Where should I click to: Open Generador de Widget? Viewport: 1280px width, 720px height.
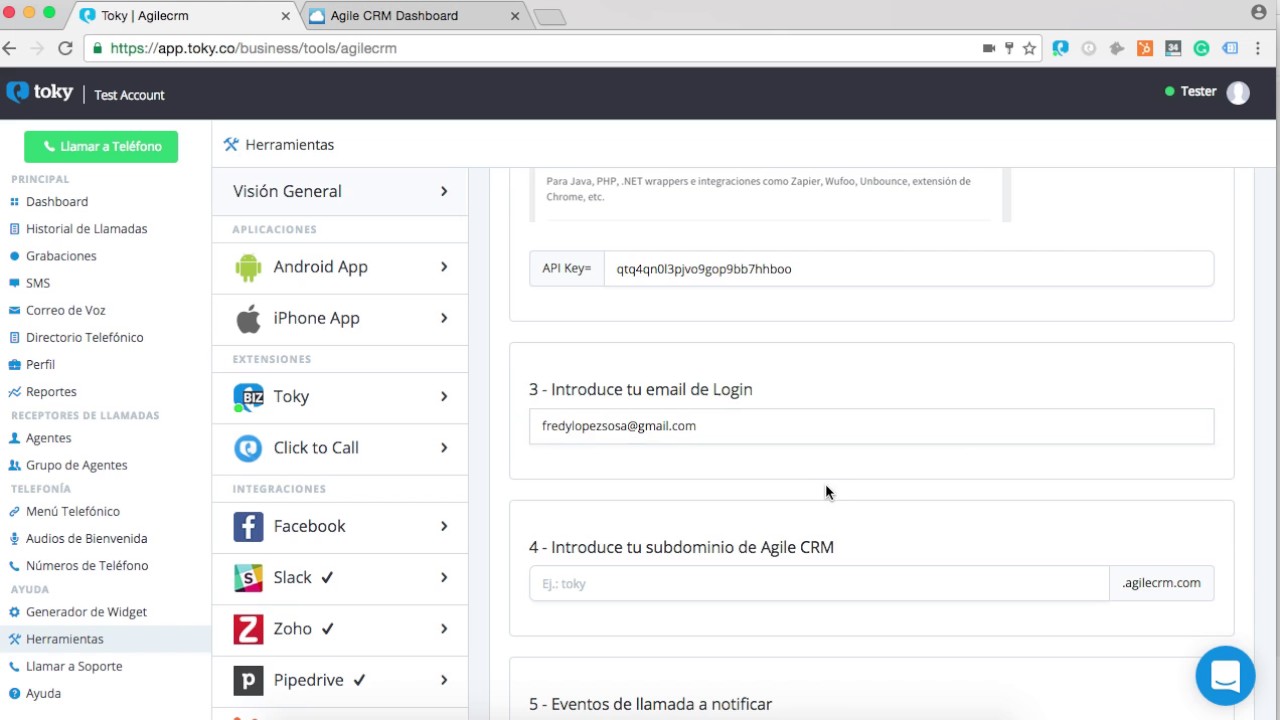[86, 612]
